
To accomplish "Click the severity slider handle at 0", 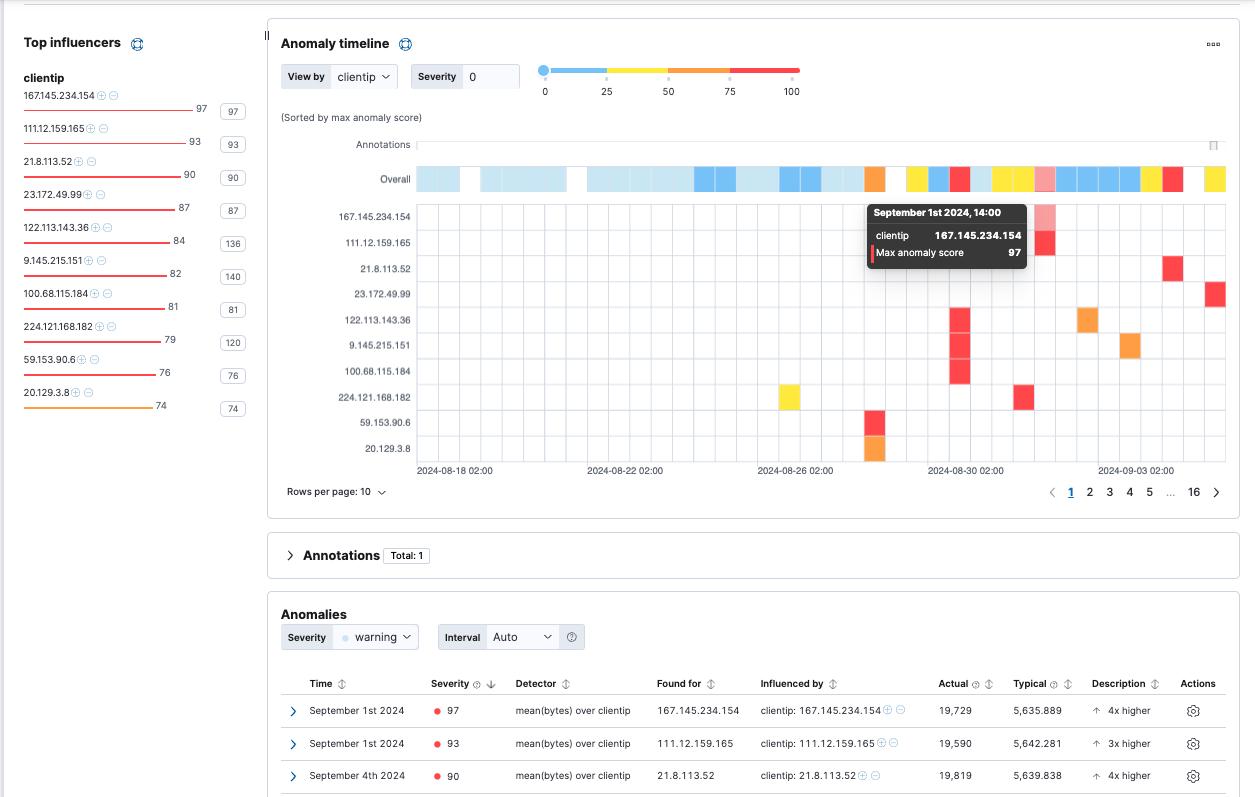I will click(x=544, y=71).
